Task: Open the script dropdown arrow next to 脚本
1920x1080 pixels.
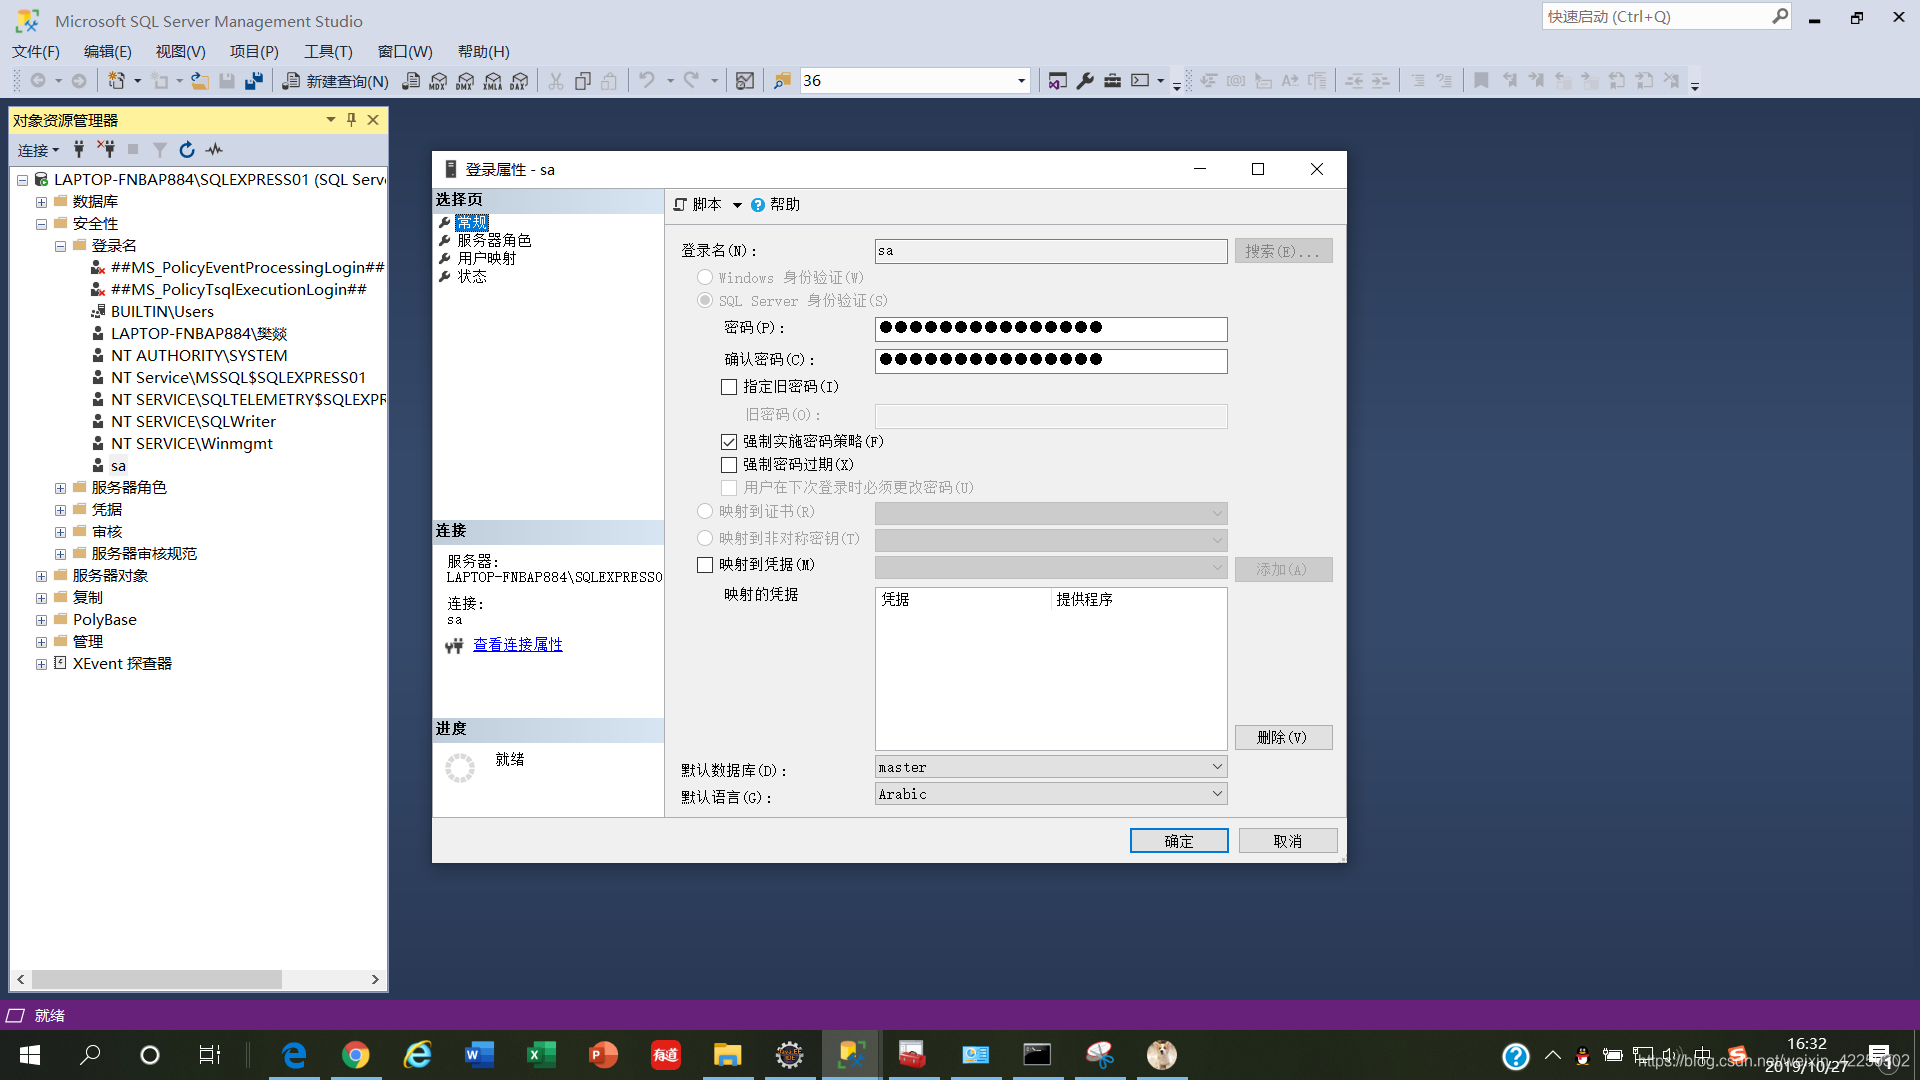Action: [x=737, y=205]
